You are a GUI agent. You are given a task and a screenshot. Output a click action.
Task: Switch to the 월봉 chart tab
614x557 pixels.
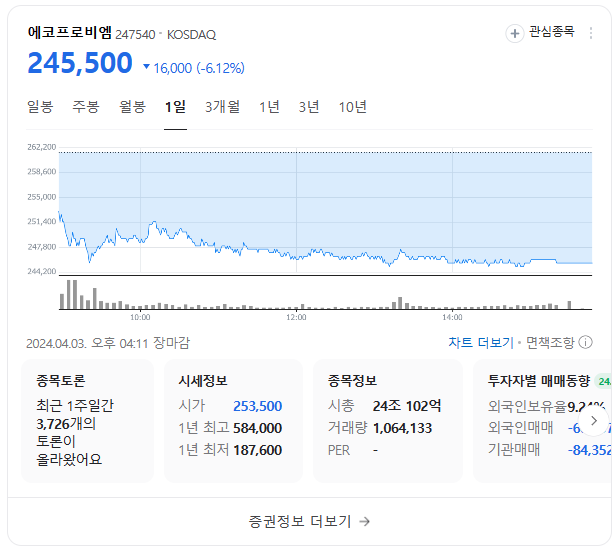pyautogui.click(x=132, y=107)
